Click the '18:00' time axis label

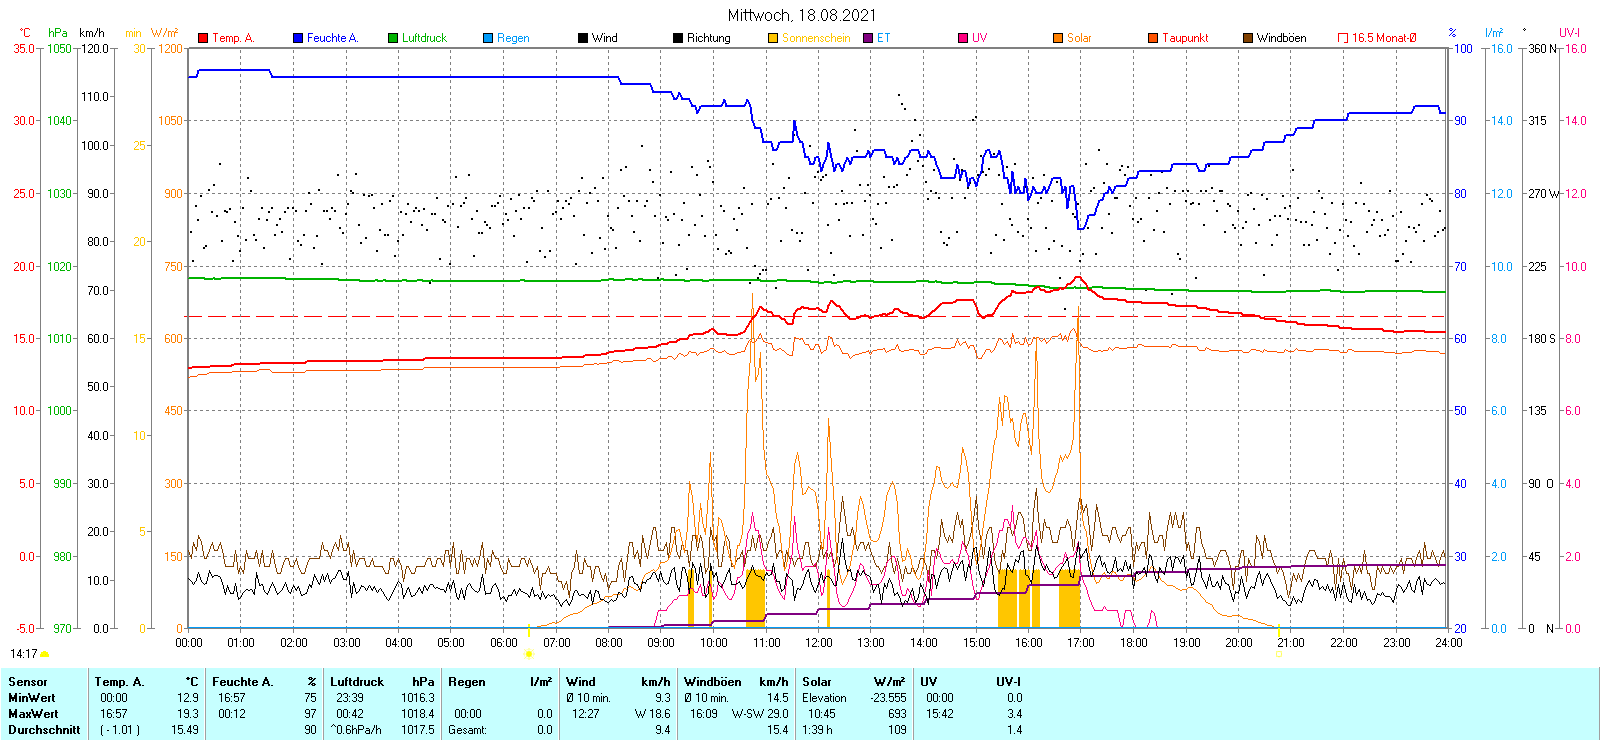point(1133,643)
